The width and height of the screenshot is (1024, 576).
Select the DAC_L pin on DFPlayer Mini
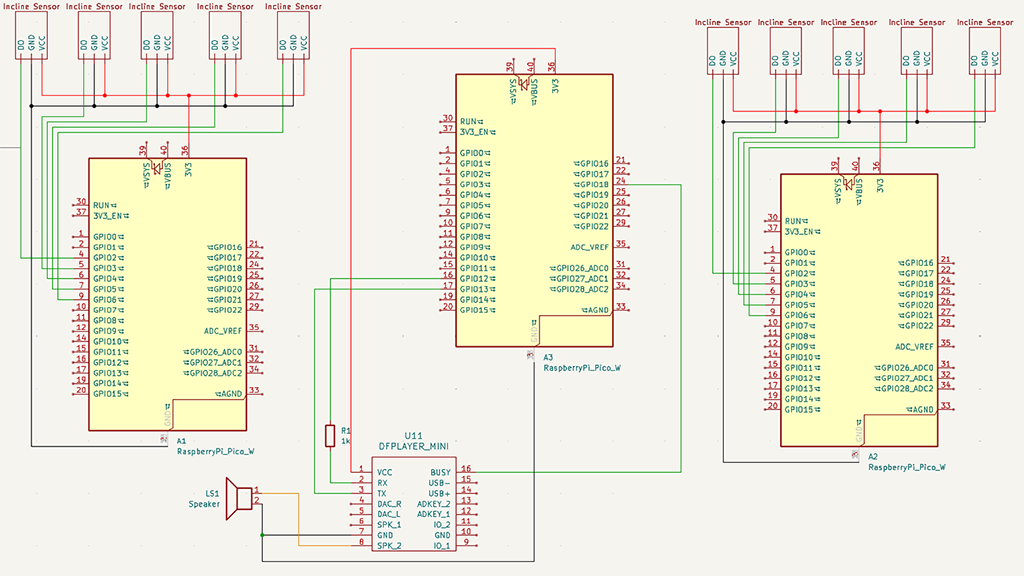point(389,514)
